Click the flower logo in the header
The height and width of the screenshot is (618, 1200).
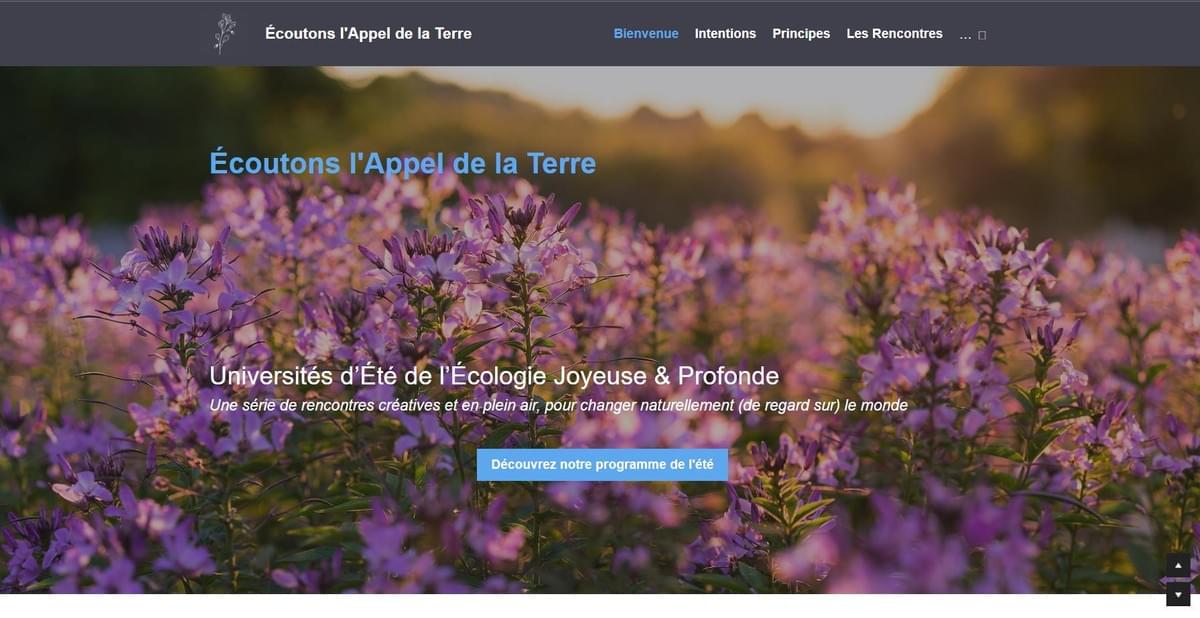pos(222,32)
